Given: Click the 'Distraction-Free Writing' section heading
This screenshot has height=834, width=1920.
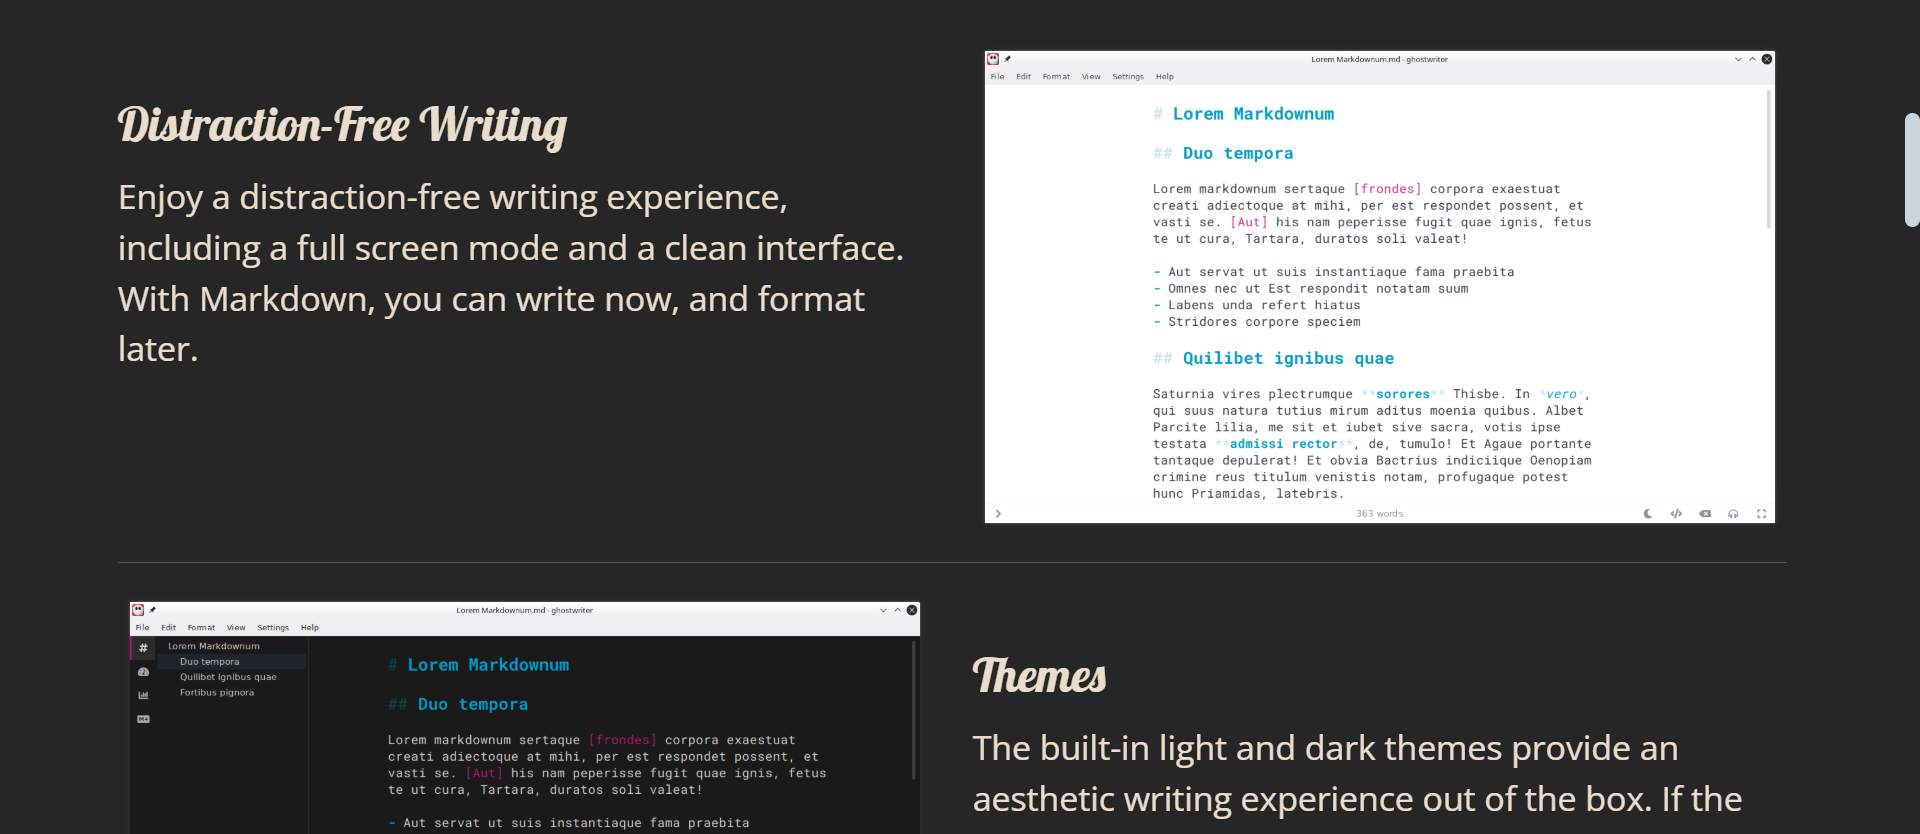Looking at the screenshot, I should pos(342,126).
